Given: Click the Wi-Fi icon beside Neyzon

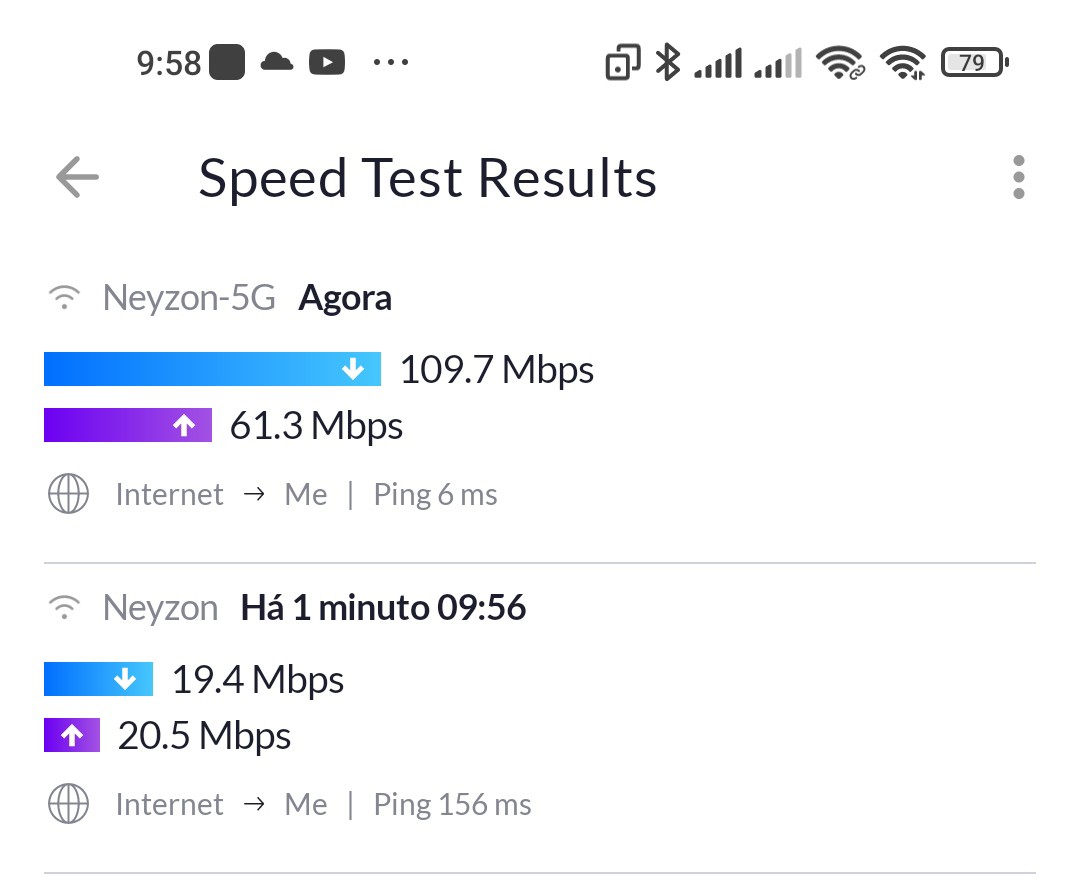Looking at the screenshot, I should pyautogui.click(x=65, y=608).
